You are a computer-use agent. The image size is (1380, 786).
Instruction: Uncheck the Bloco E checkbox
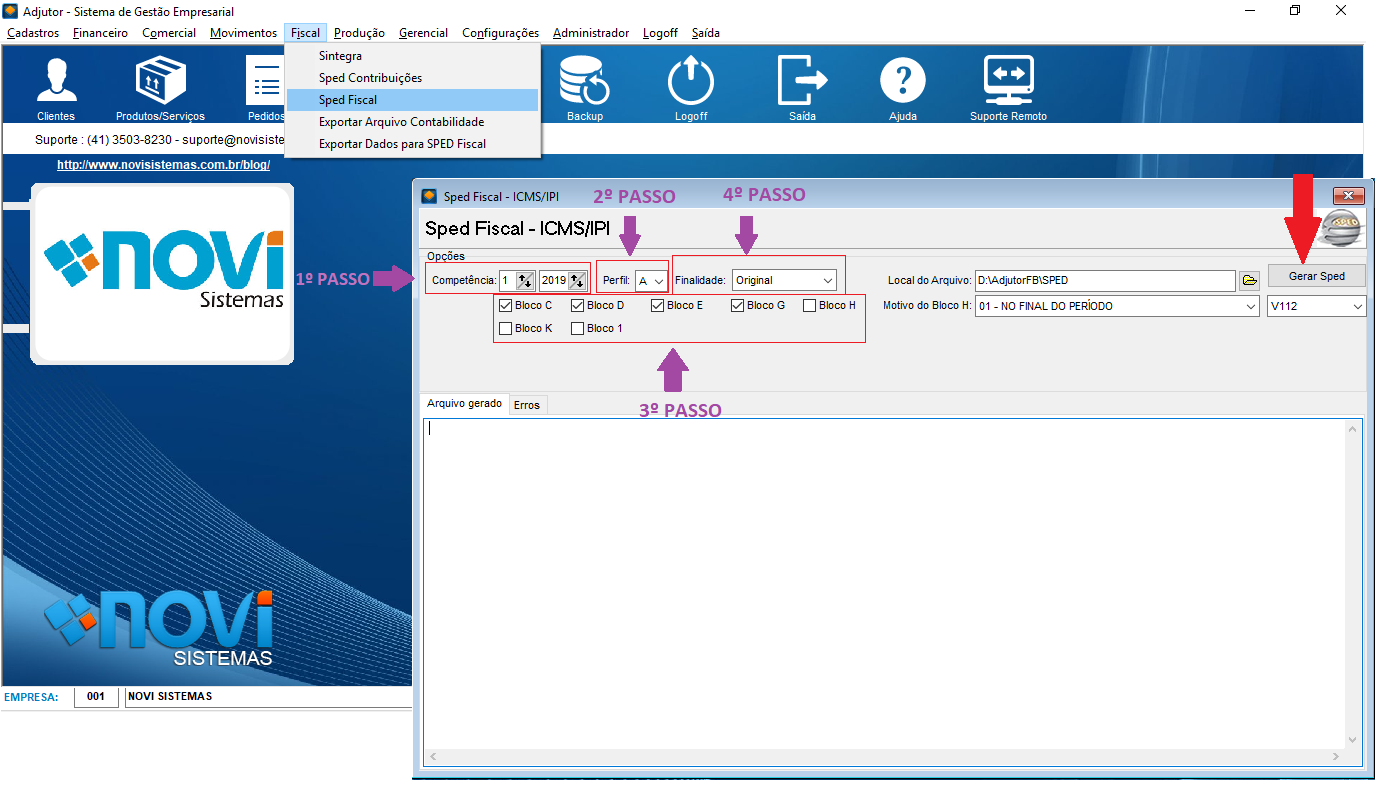657,305
